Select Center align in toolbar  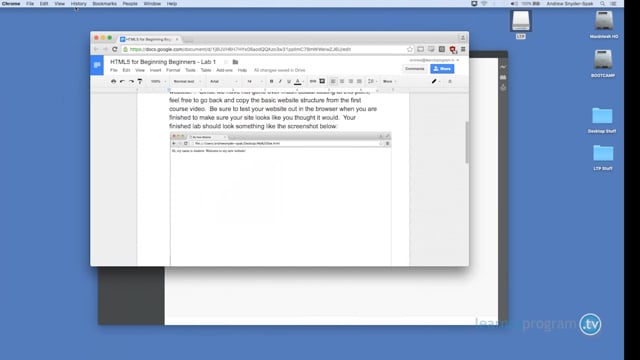pyautogui.click(x=342, y=82)
